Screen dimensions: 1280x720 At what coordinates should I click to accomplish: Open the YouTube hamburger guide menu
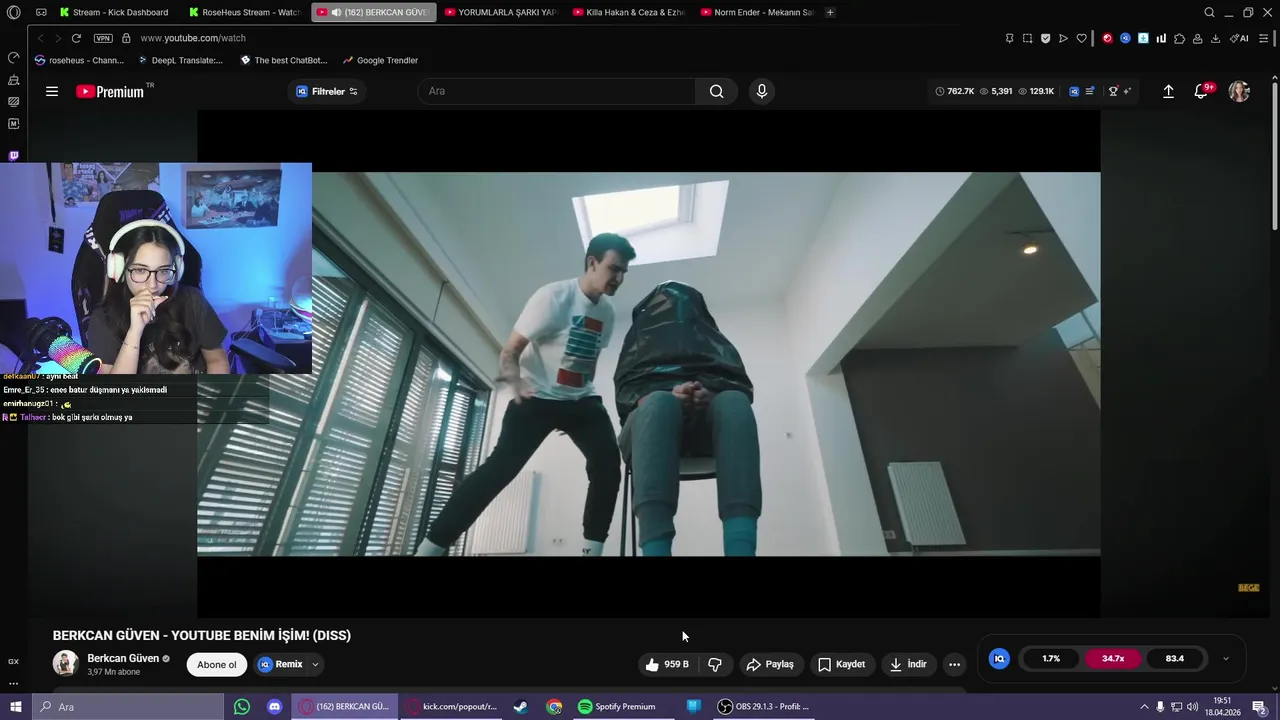pyautogui.click(x=52, y=91)
